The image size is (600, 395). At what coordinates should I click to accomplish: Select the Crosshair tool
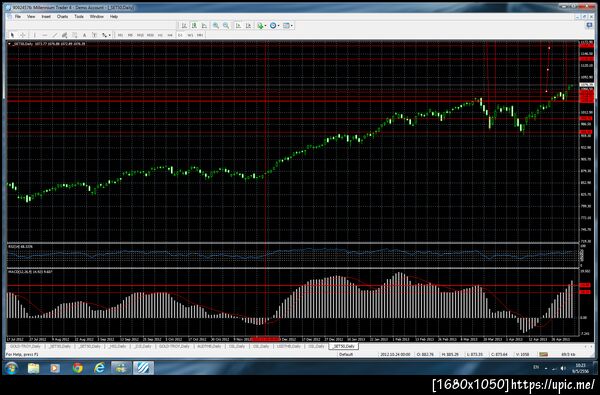click(23, 35)
